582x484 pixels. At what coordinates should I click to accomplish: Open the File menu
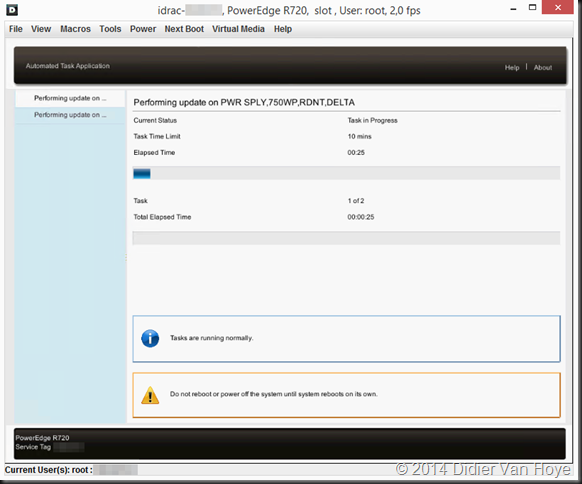point(16,29)
